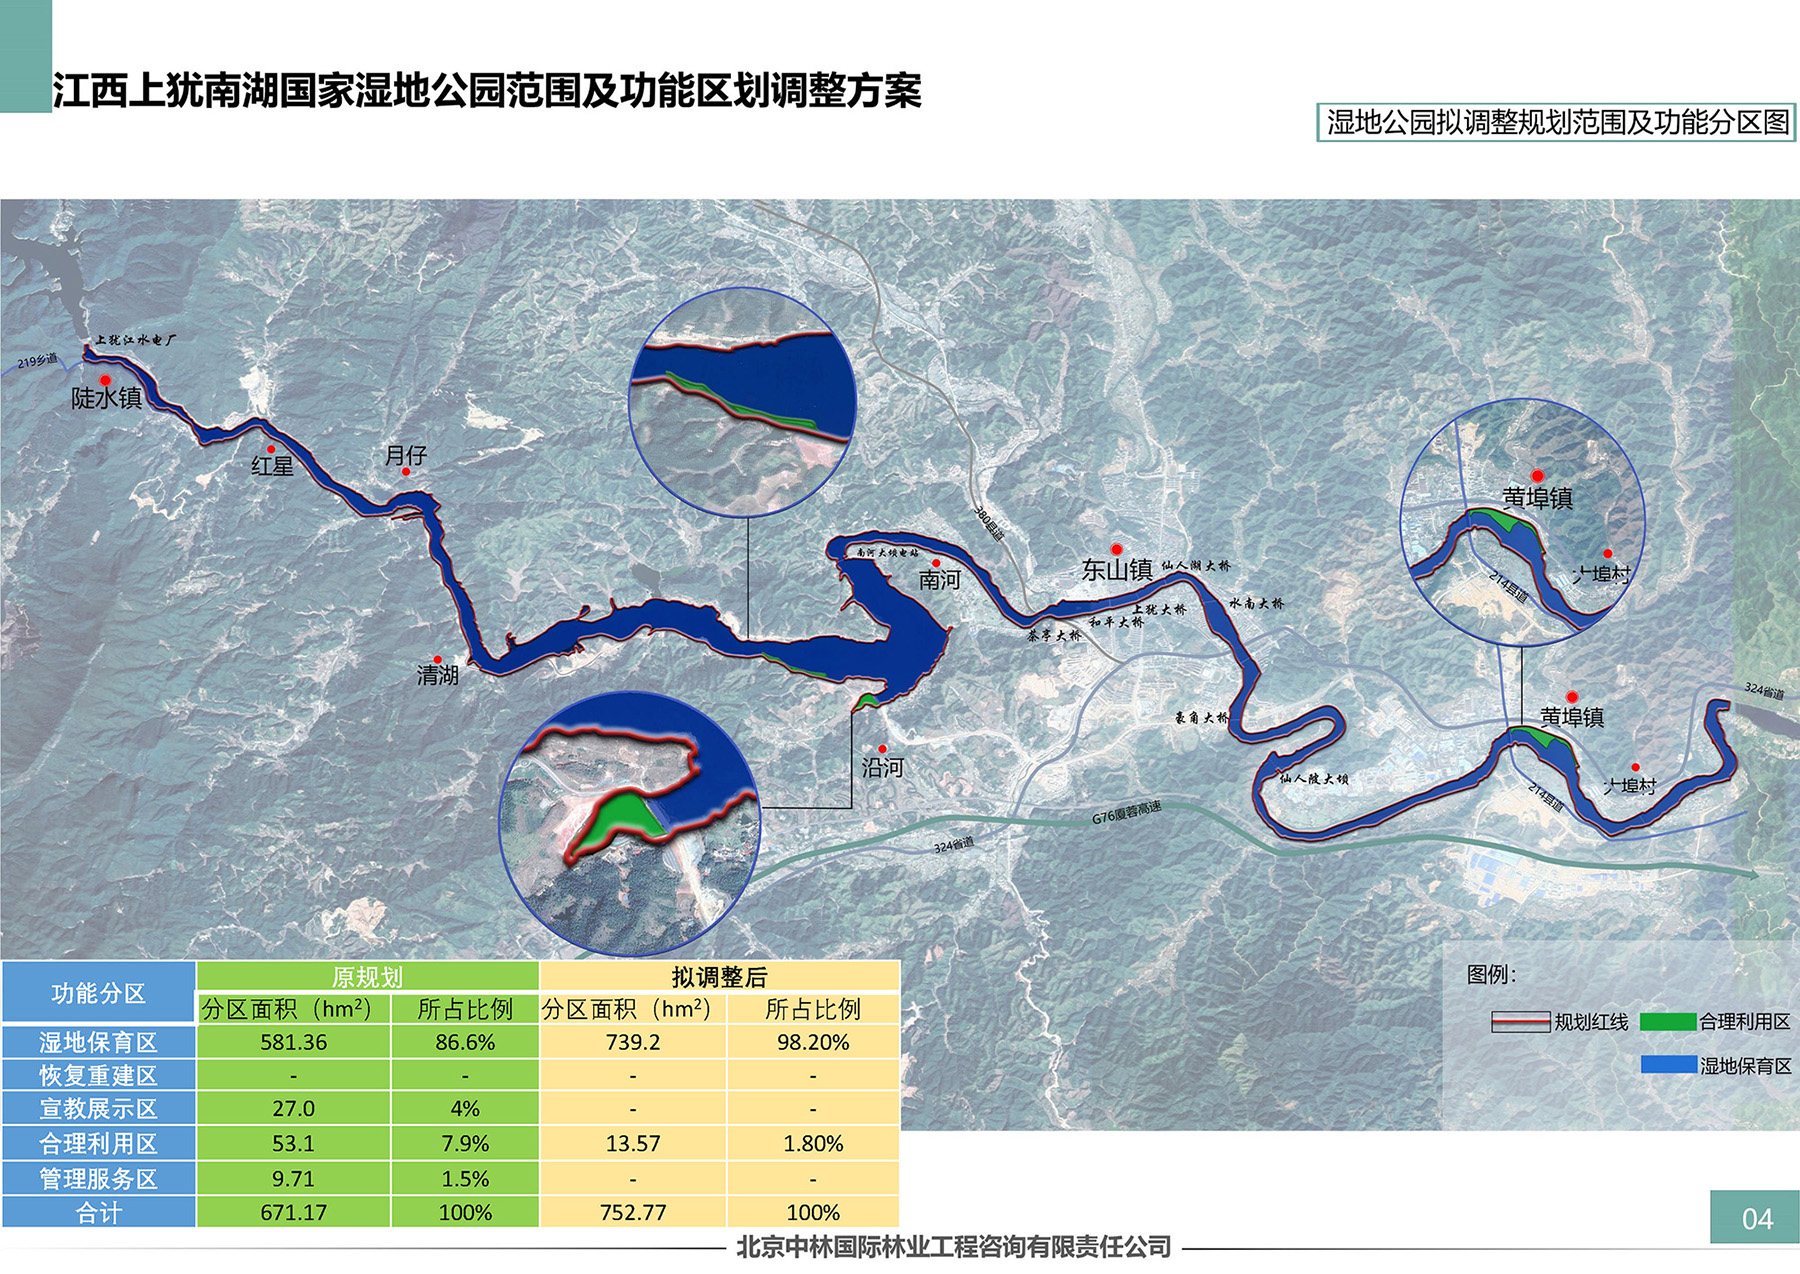Image resolution: width=1800 pixels, height=1274 pixels.
Task: Open the circular inset containing 黄埠镇 detail
Action: 1522,521
